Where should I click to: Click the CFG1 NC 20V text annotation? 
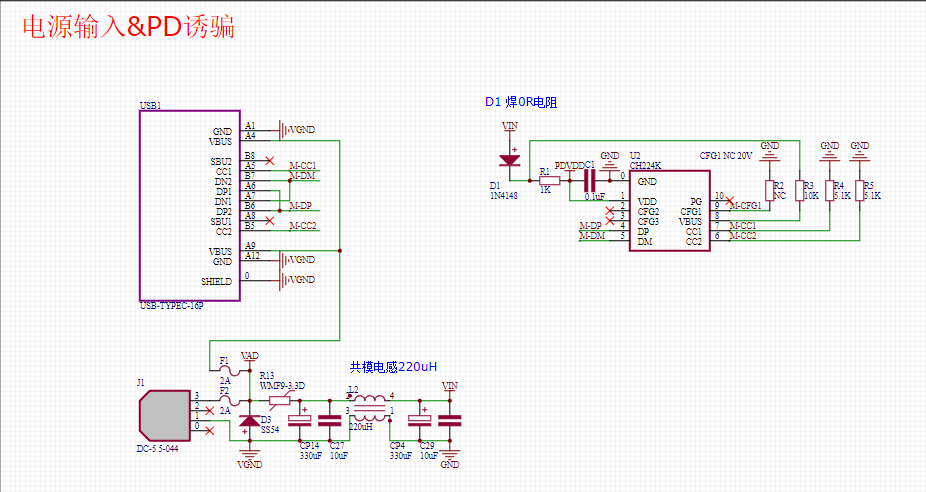click(x=727, y=156)
